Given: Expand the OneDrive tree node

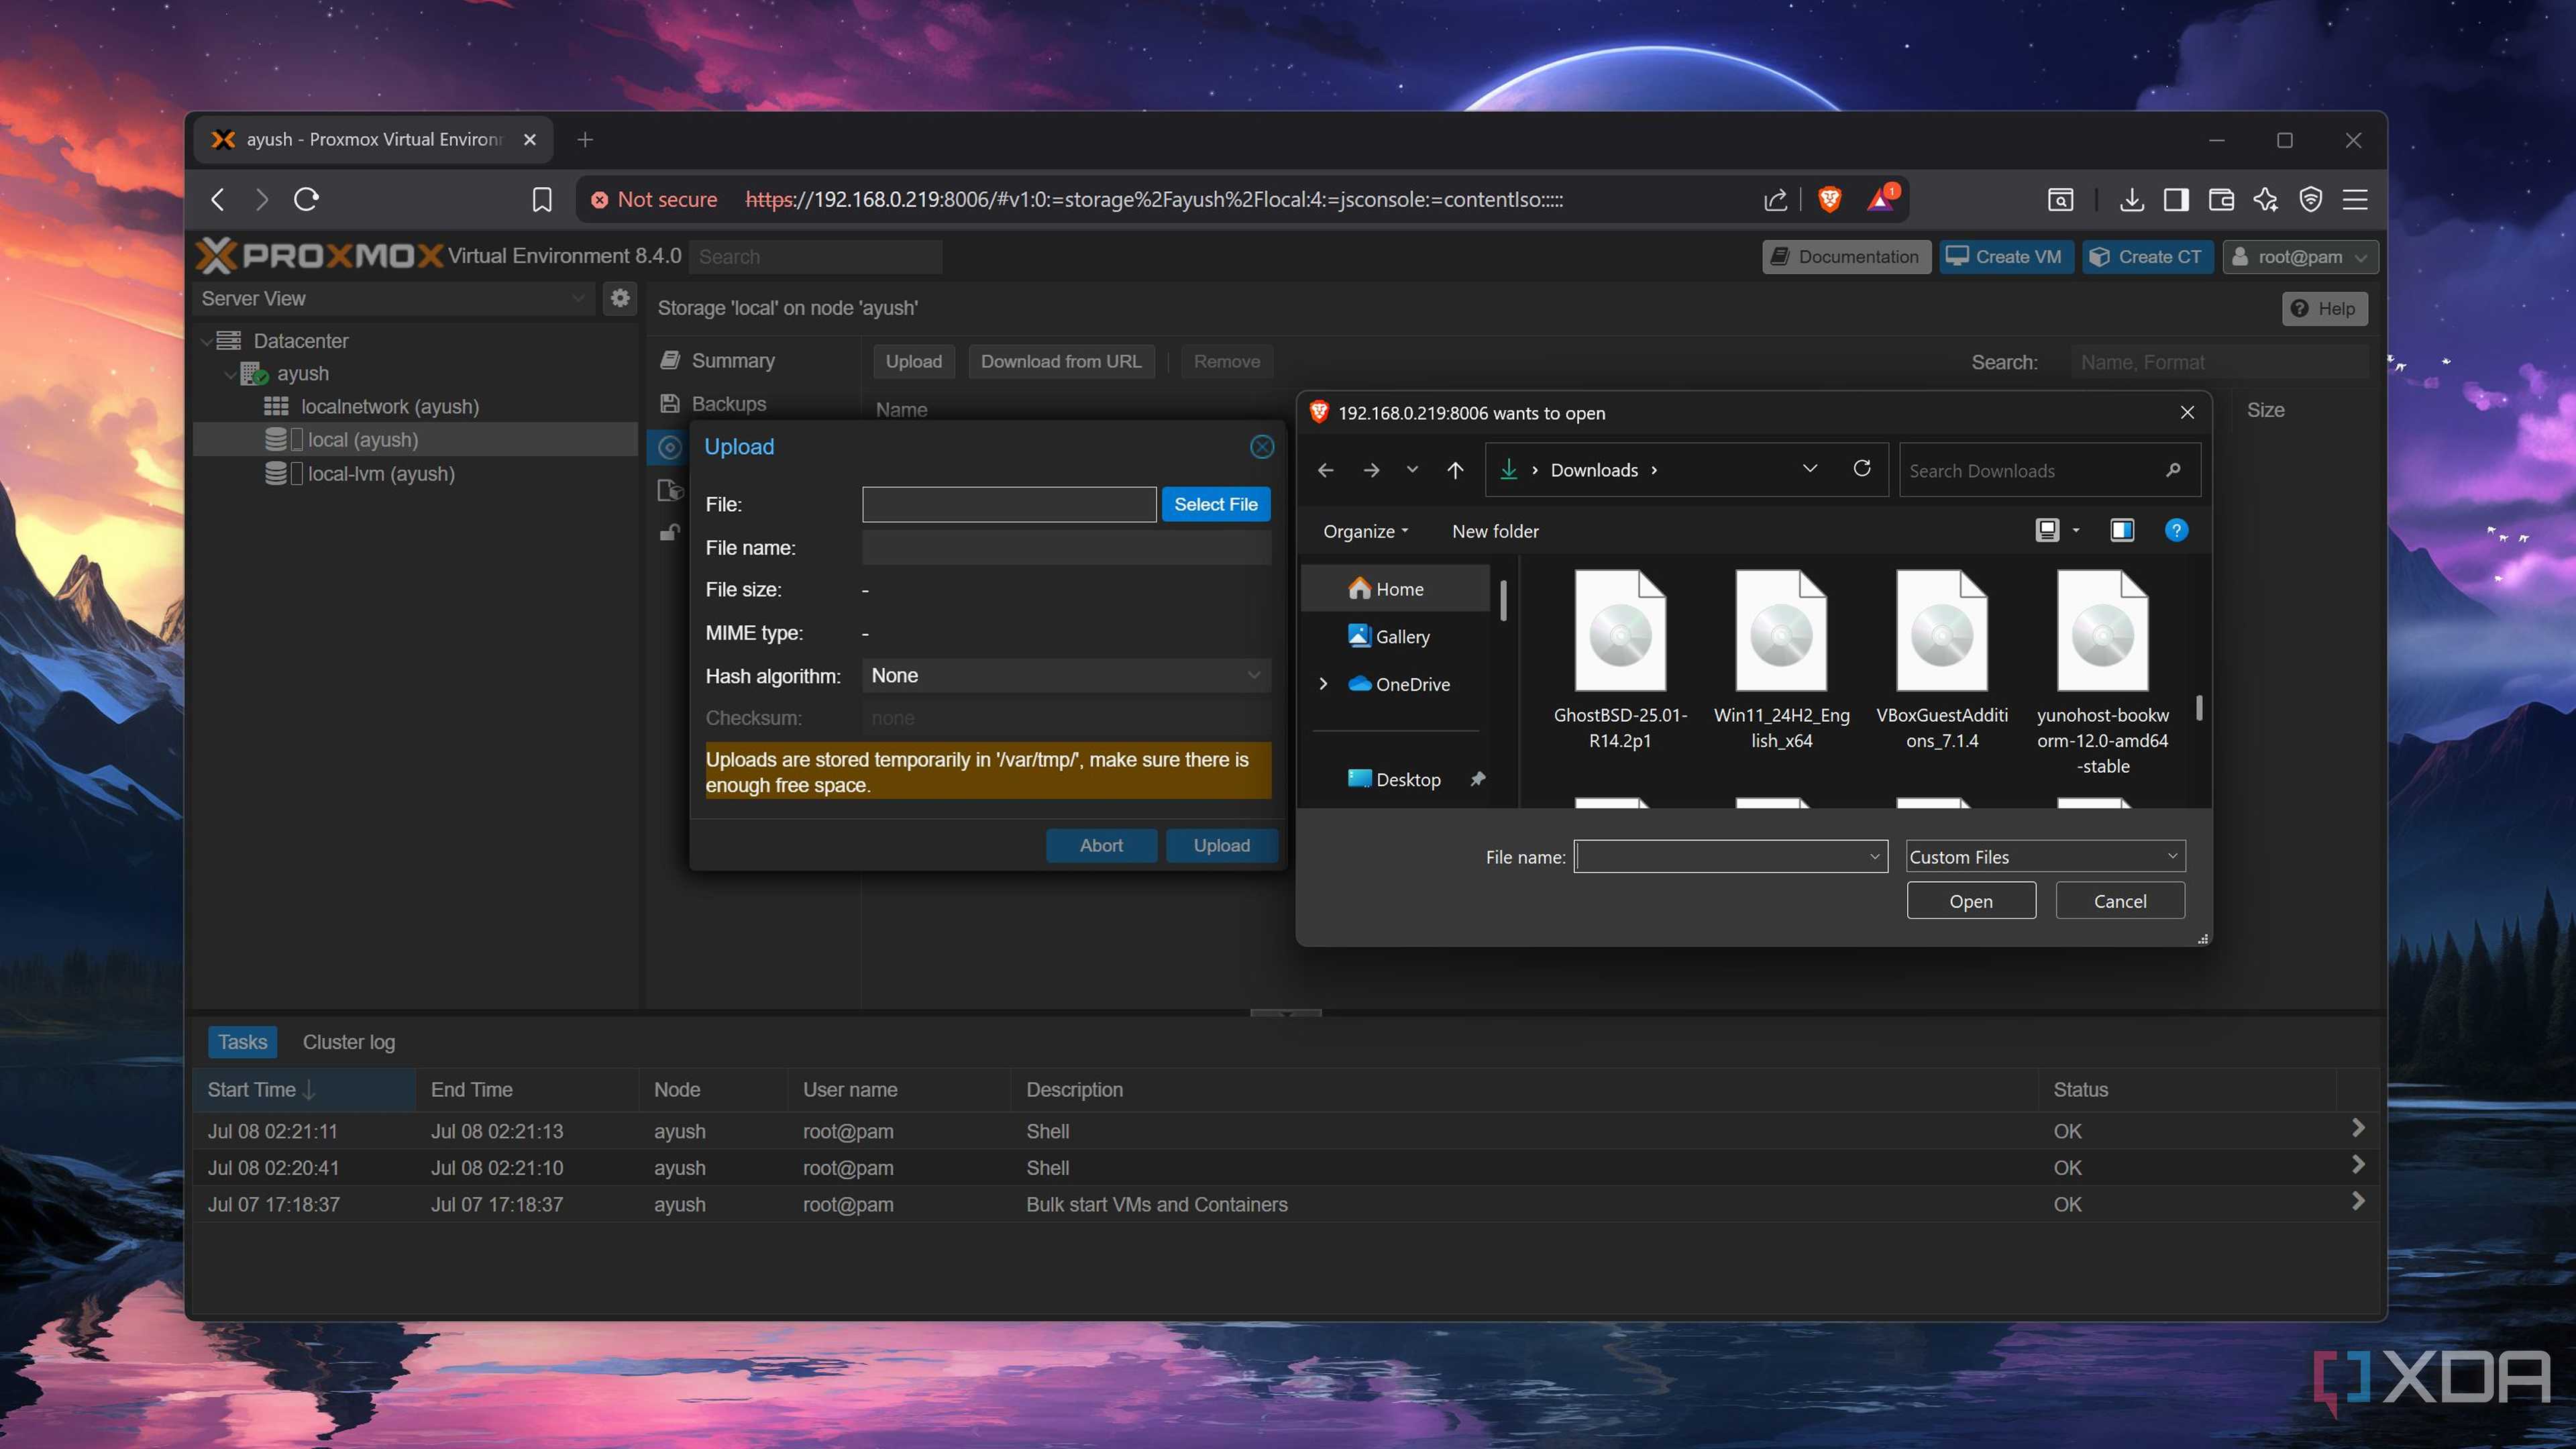Looking at the screenshot, I should pyautogui.click(x=1323, y=684).
